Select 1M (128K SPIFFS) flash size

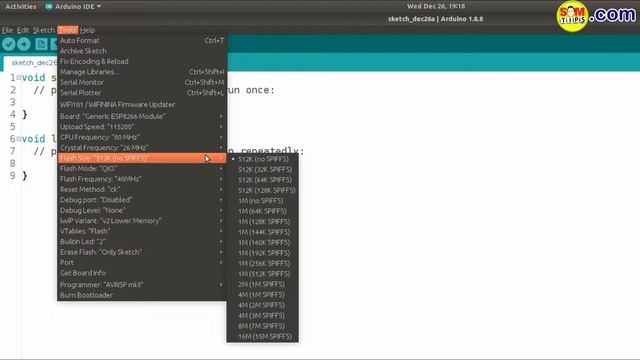(x=262, y=222)
